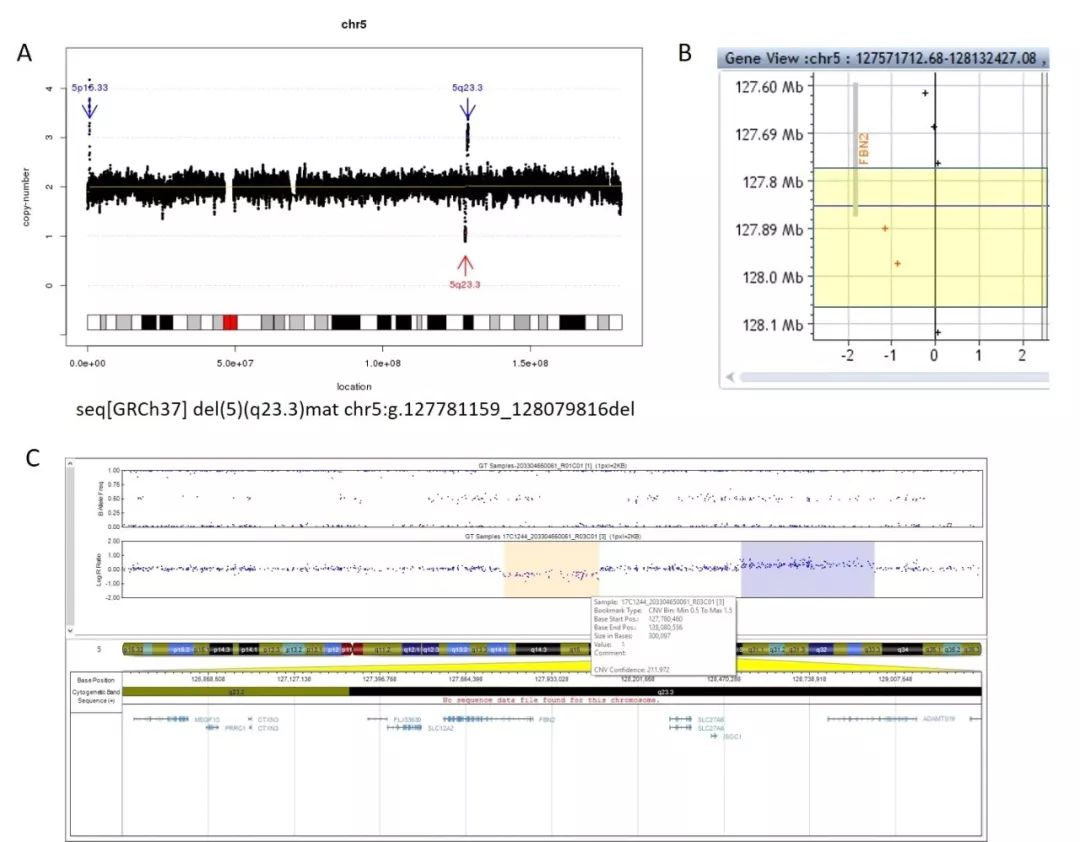Select the orange probe marker near 128.0 Mb

[x=898, y=264]
